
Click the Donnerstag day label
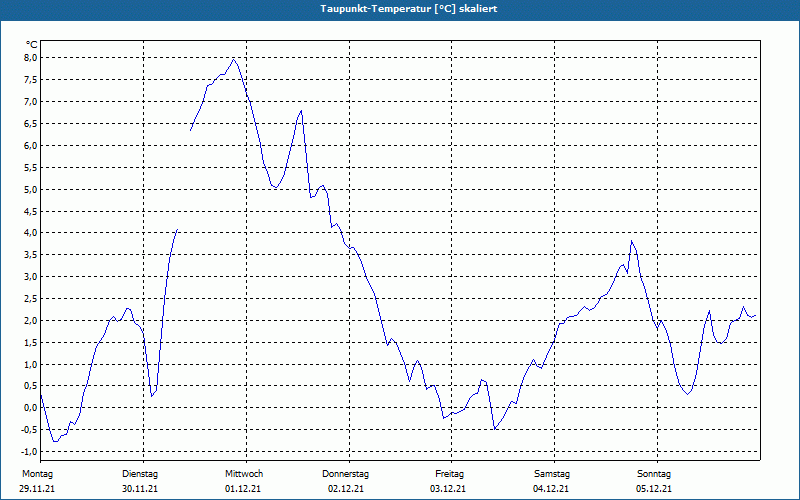tap(345, 474)
